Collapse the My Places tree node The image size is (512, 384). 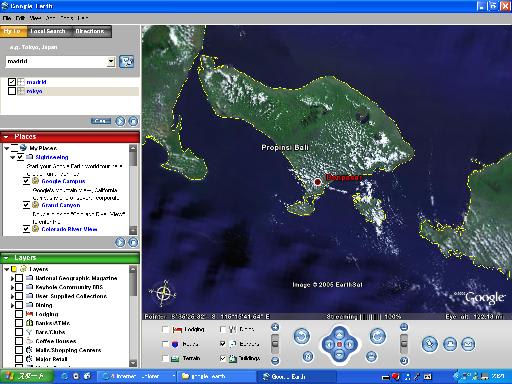click(6, 148)
